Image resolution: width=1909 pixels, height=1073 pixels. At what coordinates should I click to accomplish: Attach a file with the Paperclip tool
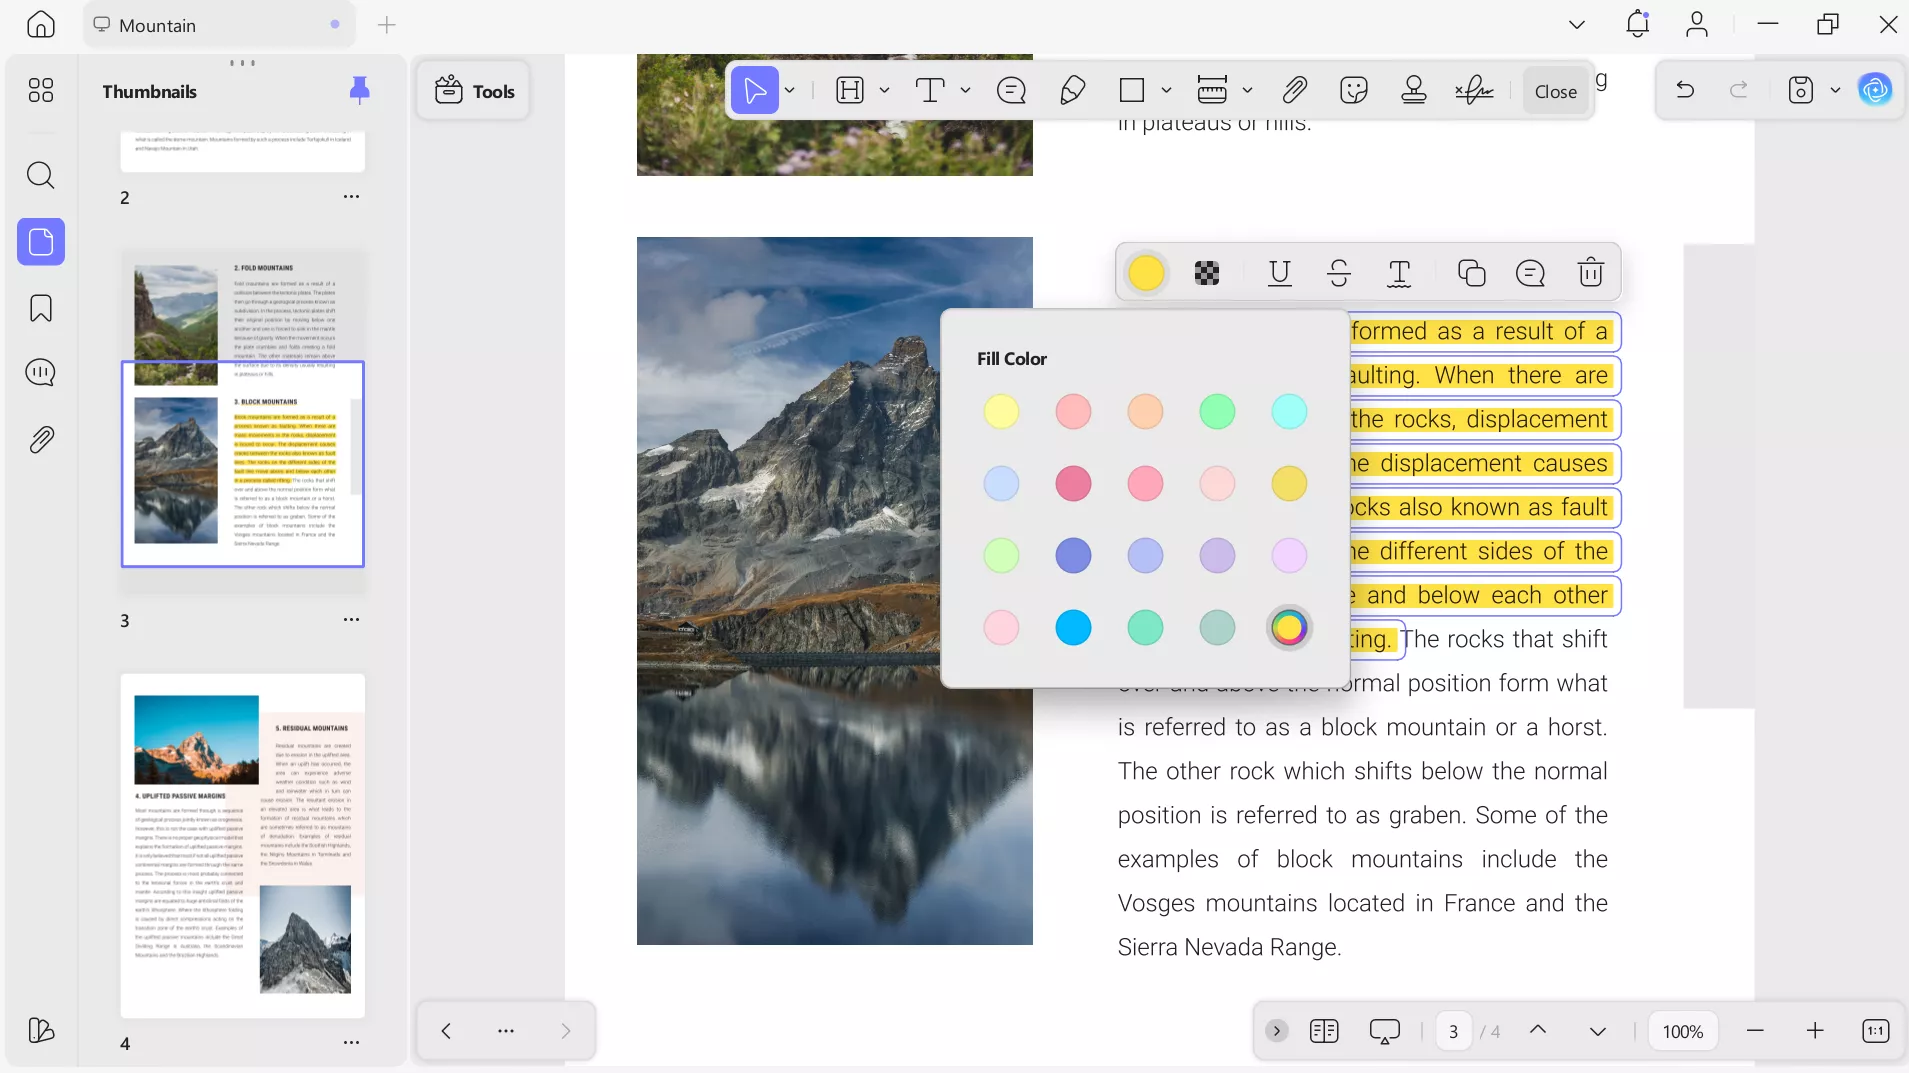click(1295, 90)
